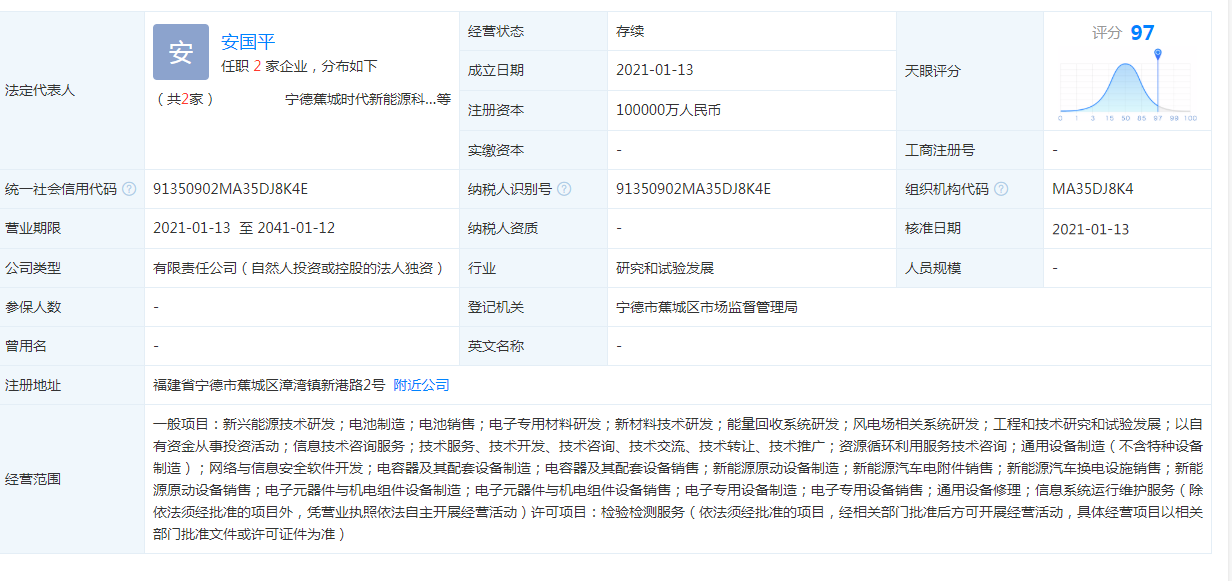Click credit code value under 统一社会信用代码
1232x581 pixels.
230,189
